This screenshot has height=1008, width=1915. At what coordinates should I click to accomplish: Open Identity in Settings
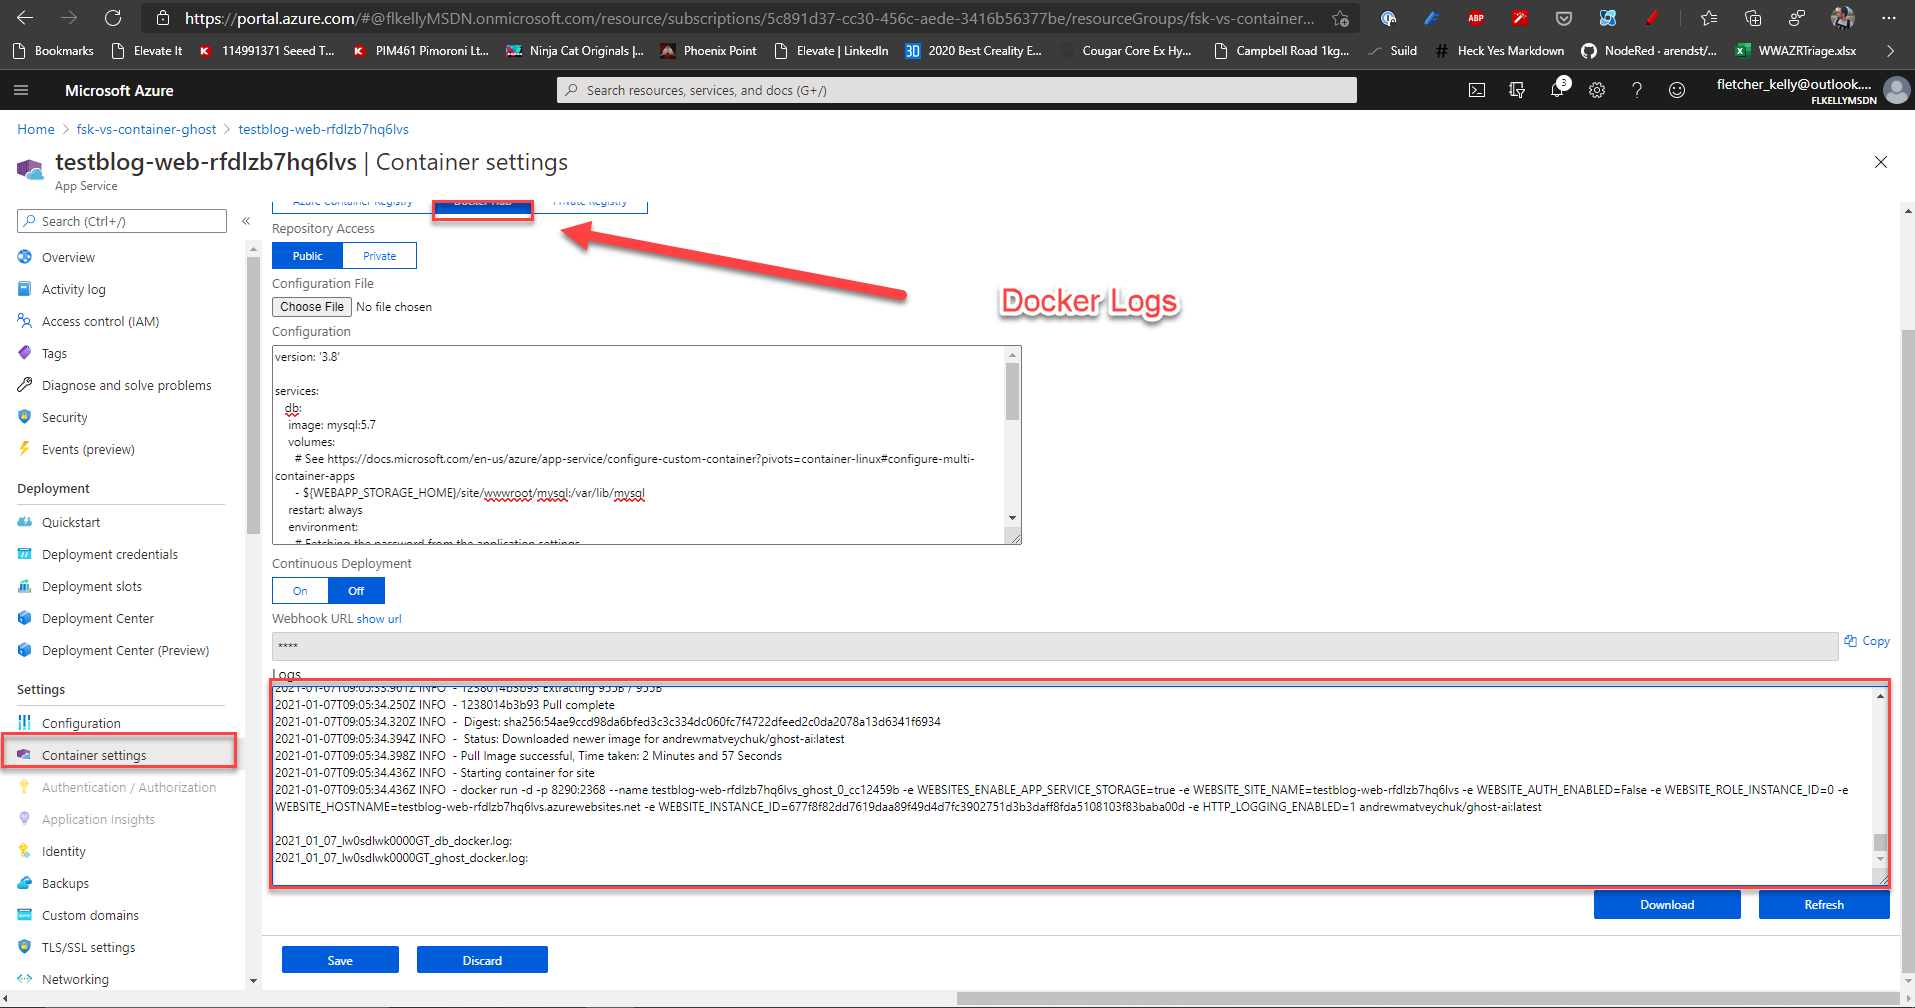tap(63, 851)
